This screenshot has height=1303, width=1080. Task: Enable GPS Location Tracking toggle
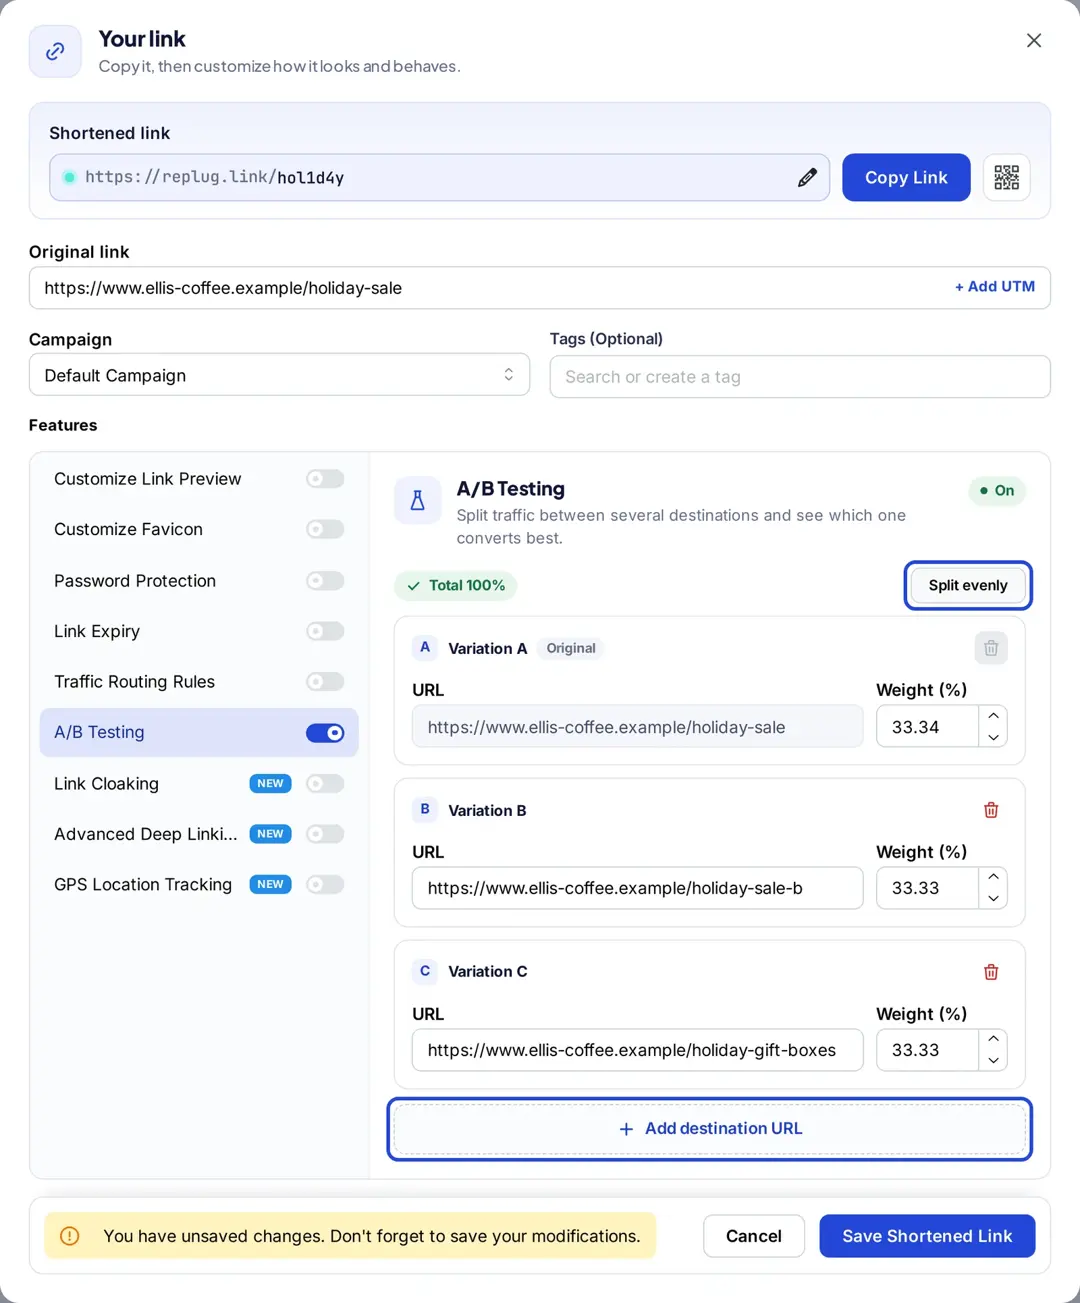[x=325, y=884]
